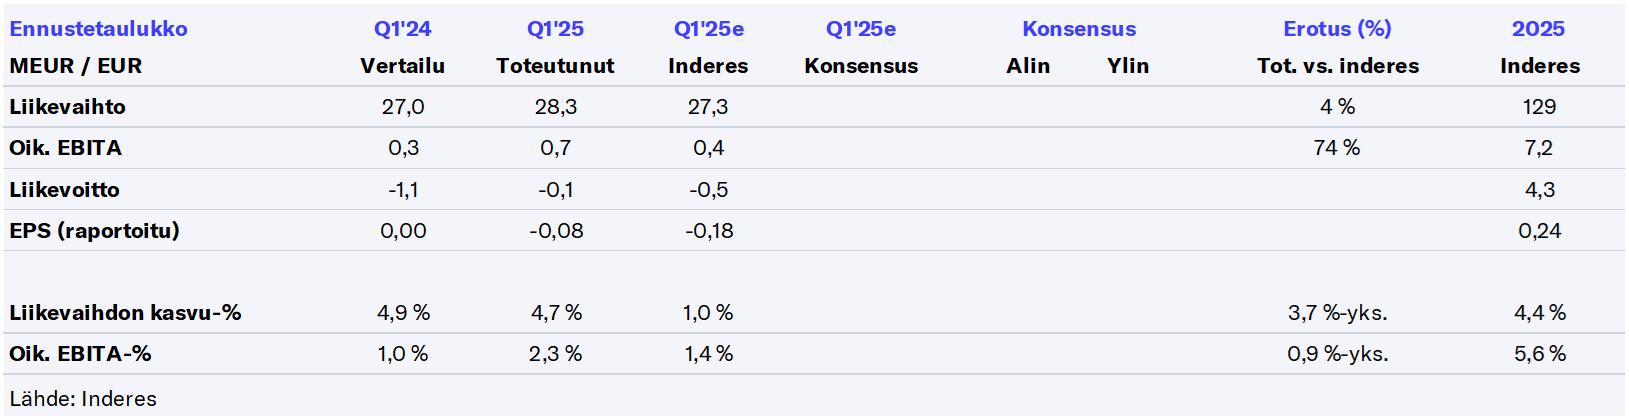Select the Q1'24 column header
Viewport: 1629px width, 418px height.
coord(402,29)
